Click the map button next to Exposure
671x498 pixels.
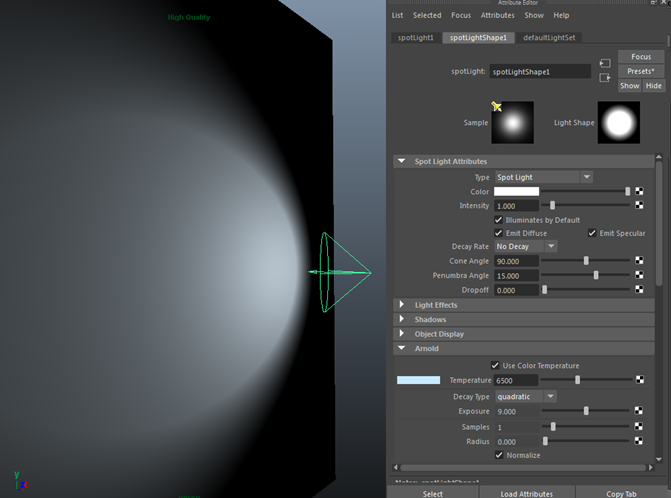click(638, 411)
